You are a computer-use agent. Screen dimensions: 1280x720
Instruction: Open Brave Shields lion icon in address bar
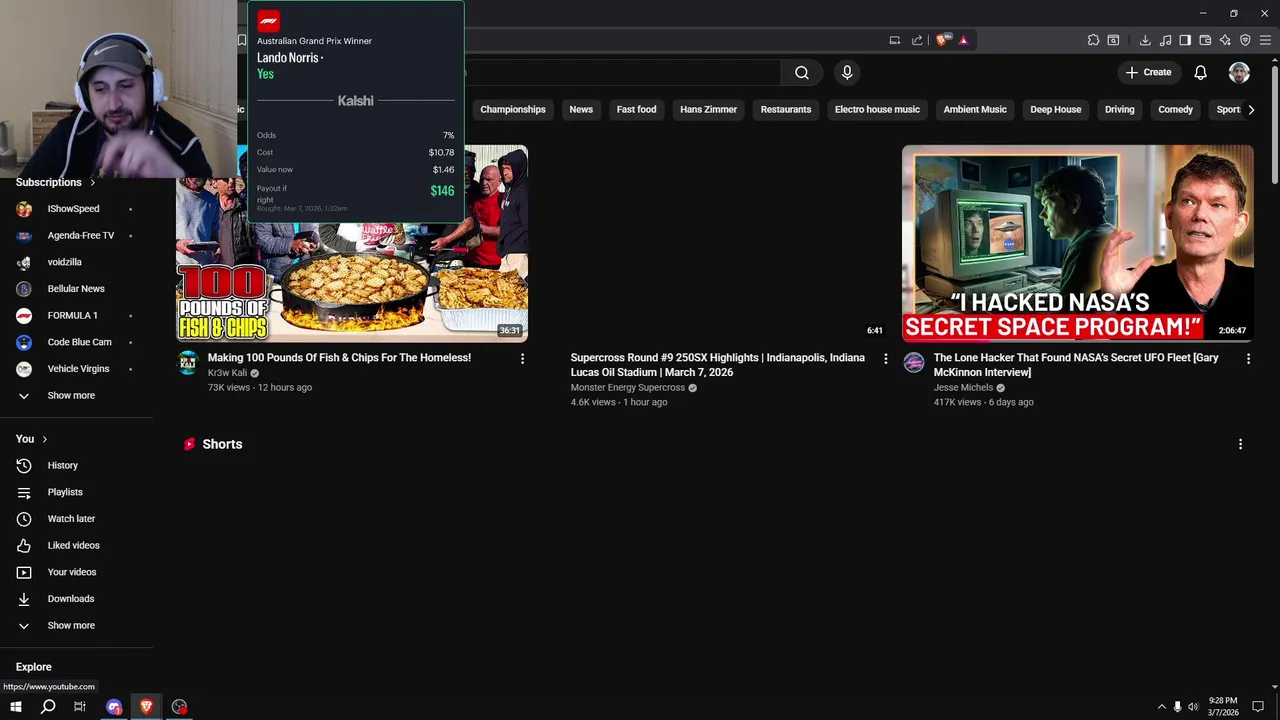tap(942, 40)
